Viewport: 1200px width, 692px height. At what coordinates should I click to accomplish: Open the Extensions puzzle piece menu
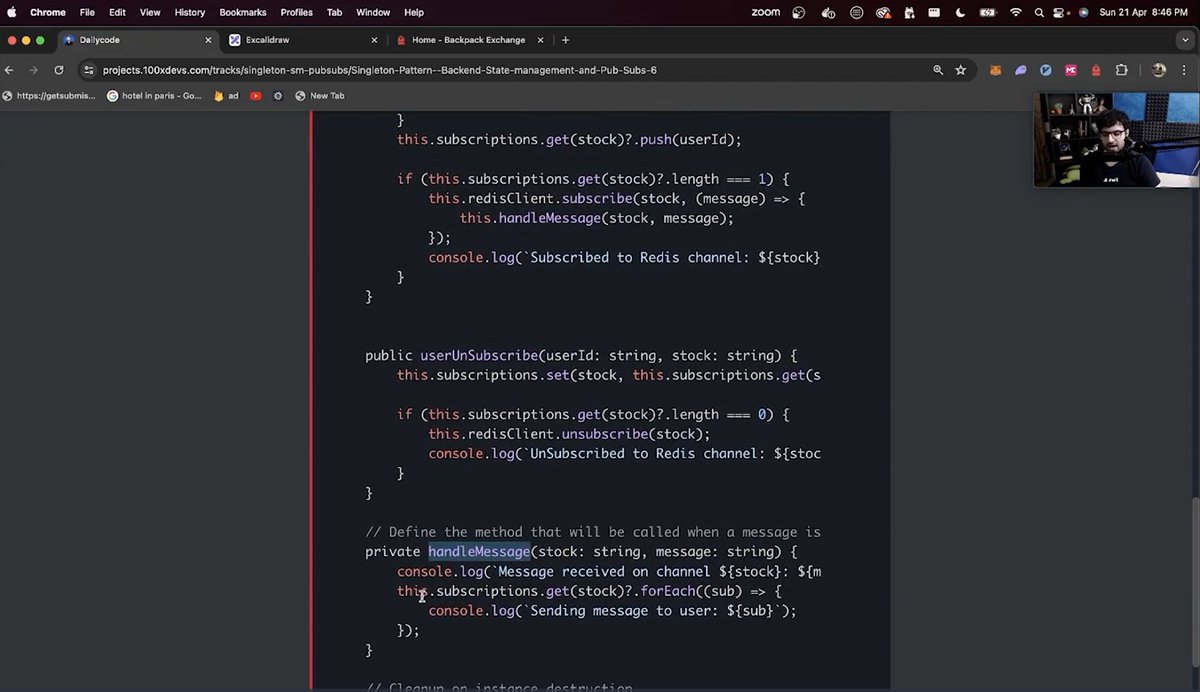(x=1121, y=70)
